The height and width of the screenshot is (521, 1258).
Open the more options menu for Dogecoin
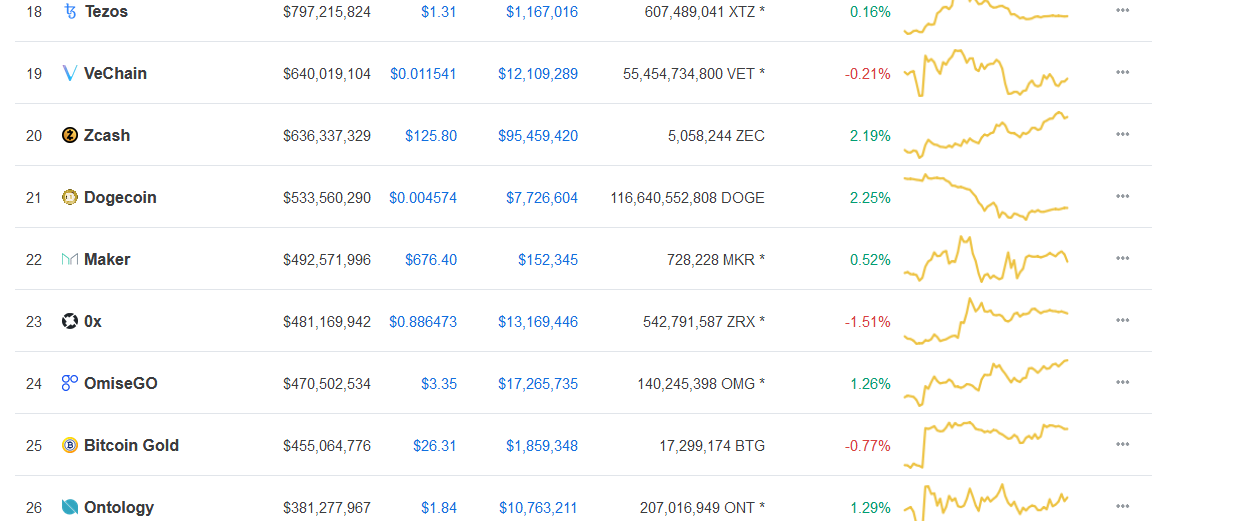pyautogui.click(x=1123, y=196)
